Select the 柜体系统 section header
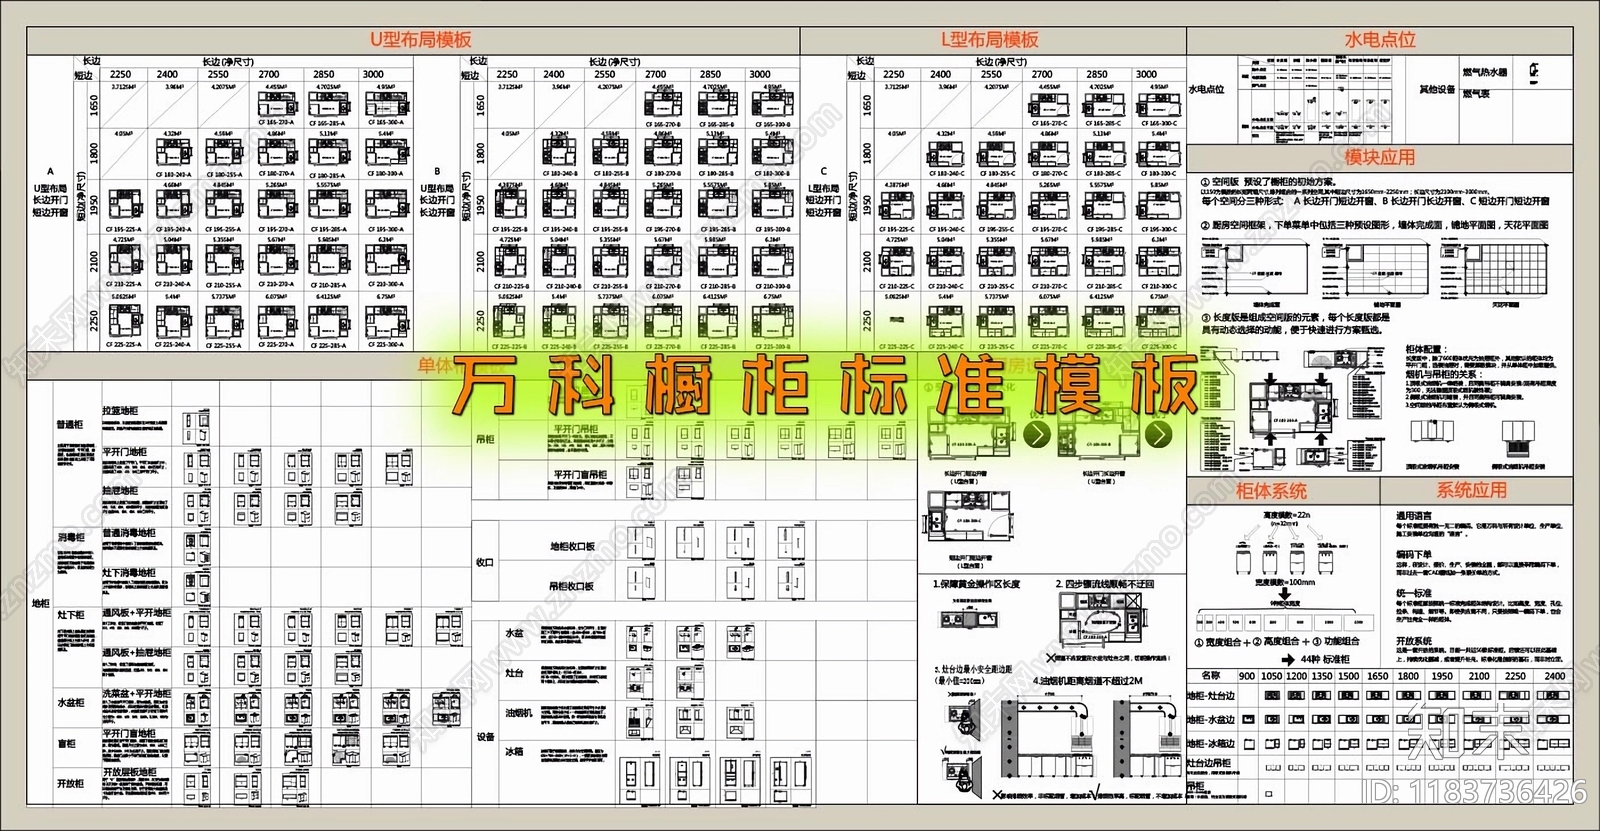 tap(1271, 490)
